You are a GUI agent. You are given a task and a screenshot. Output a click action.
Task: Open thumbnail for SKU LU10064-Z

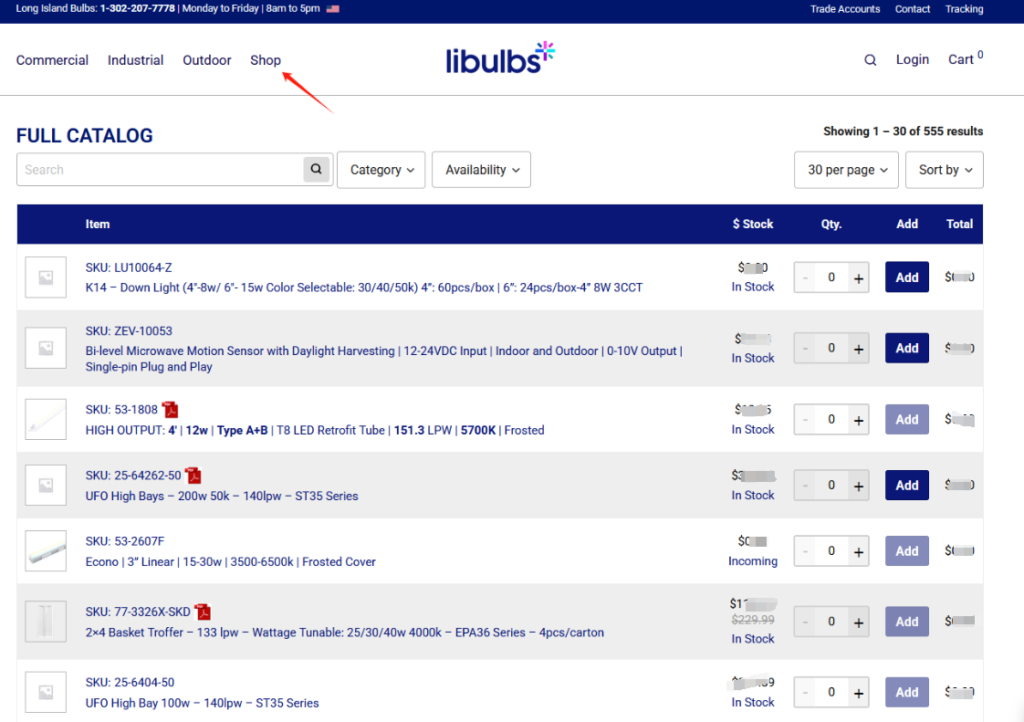click(46, 277)
